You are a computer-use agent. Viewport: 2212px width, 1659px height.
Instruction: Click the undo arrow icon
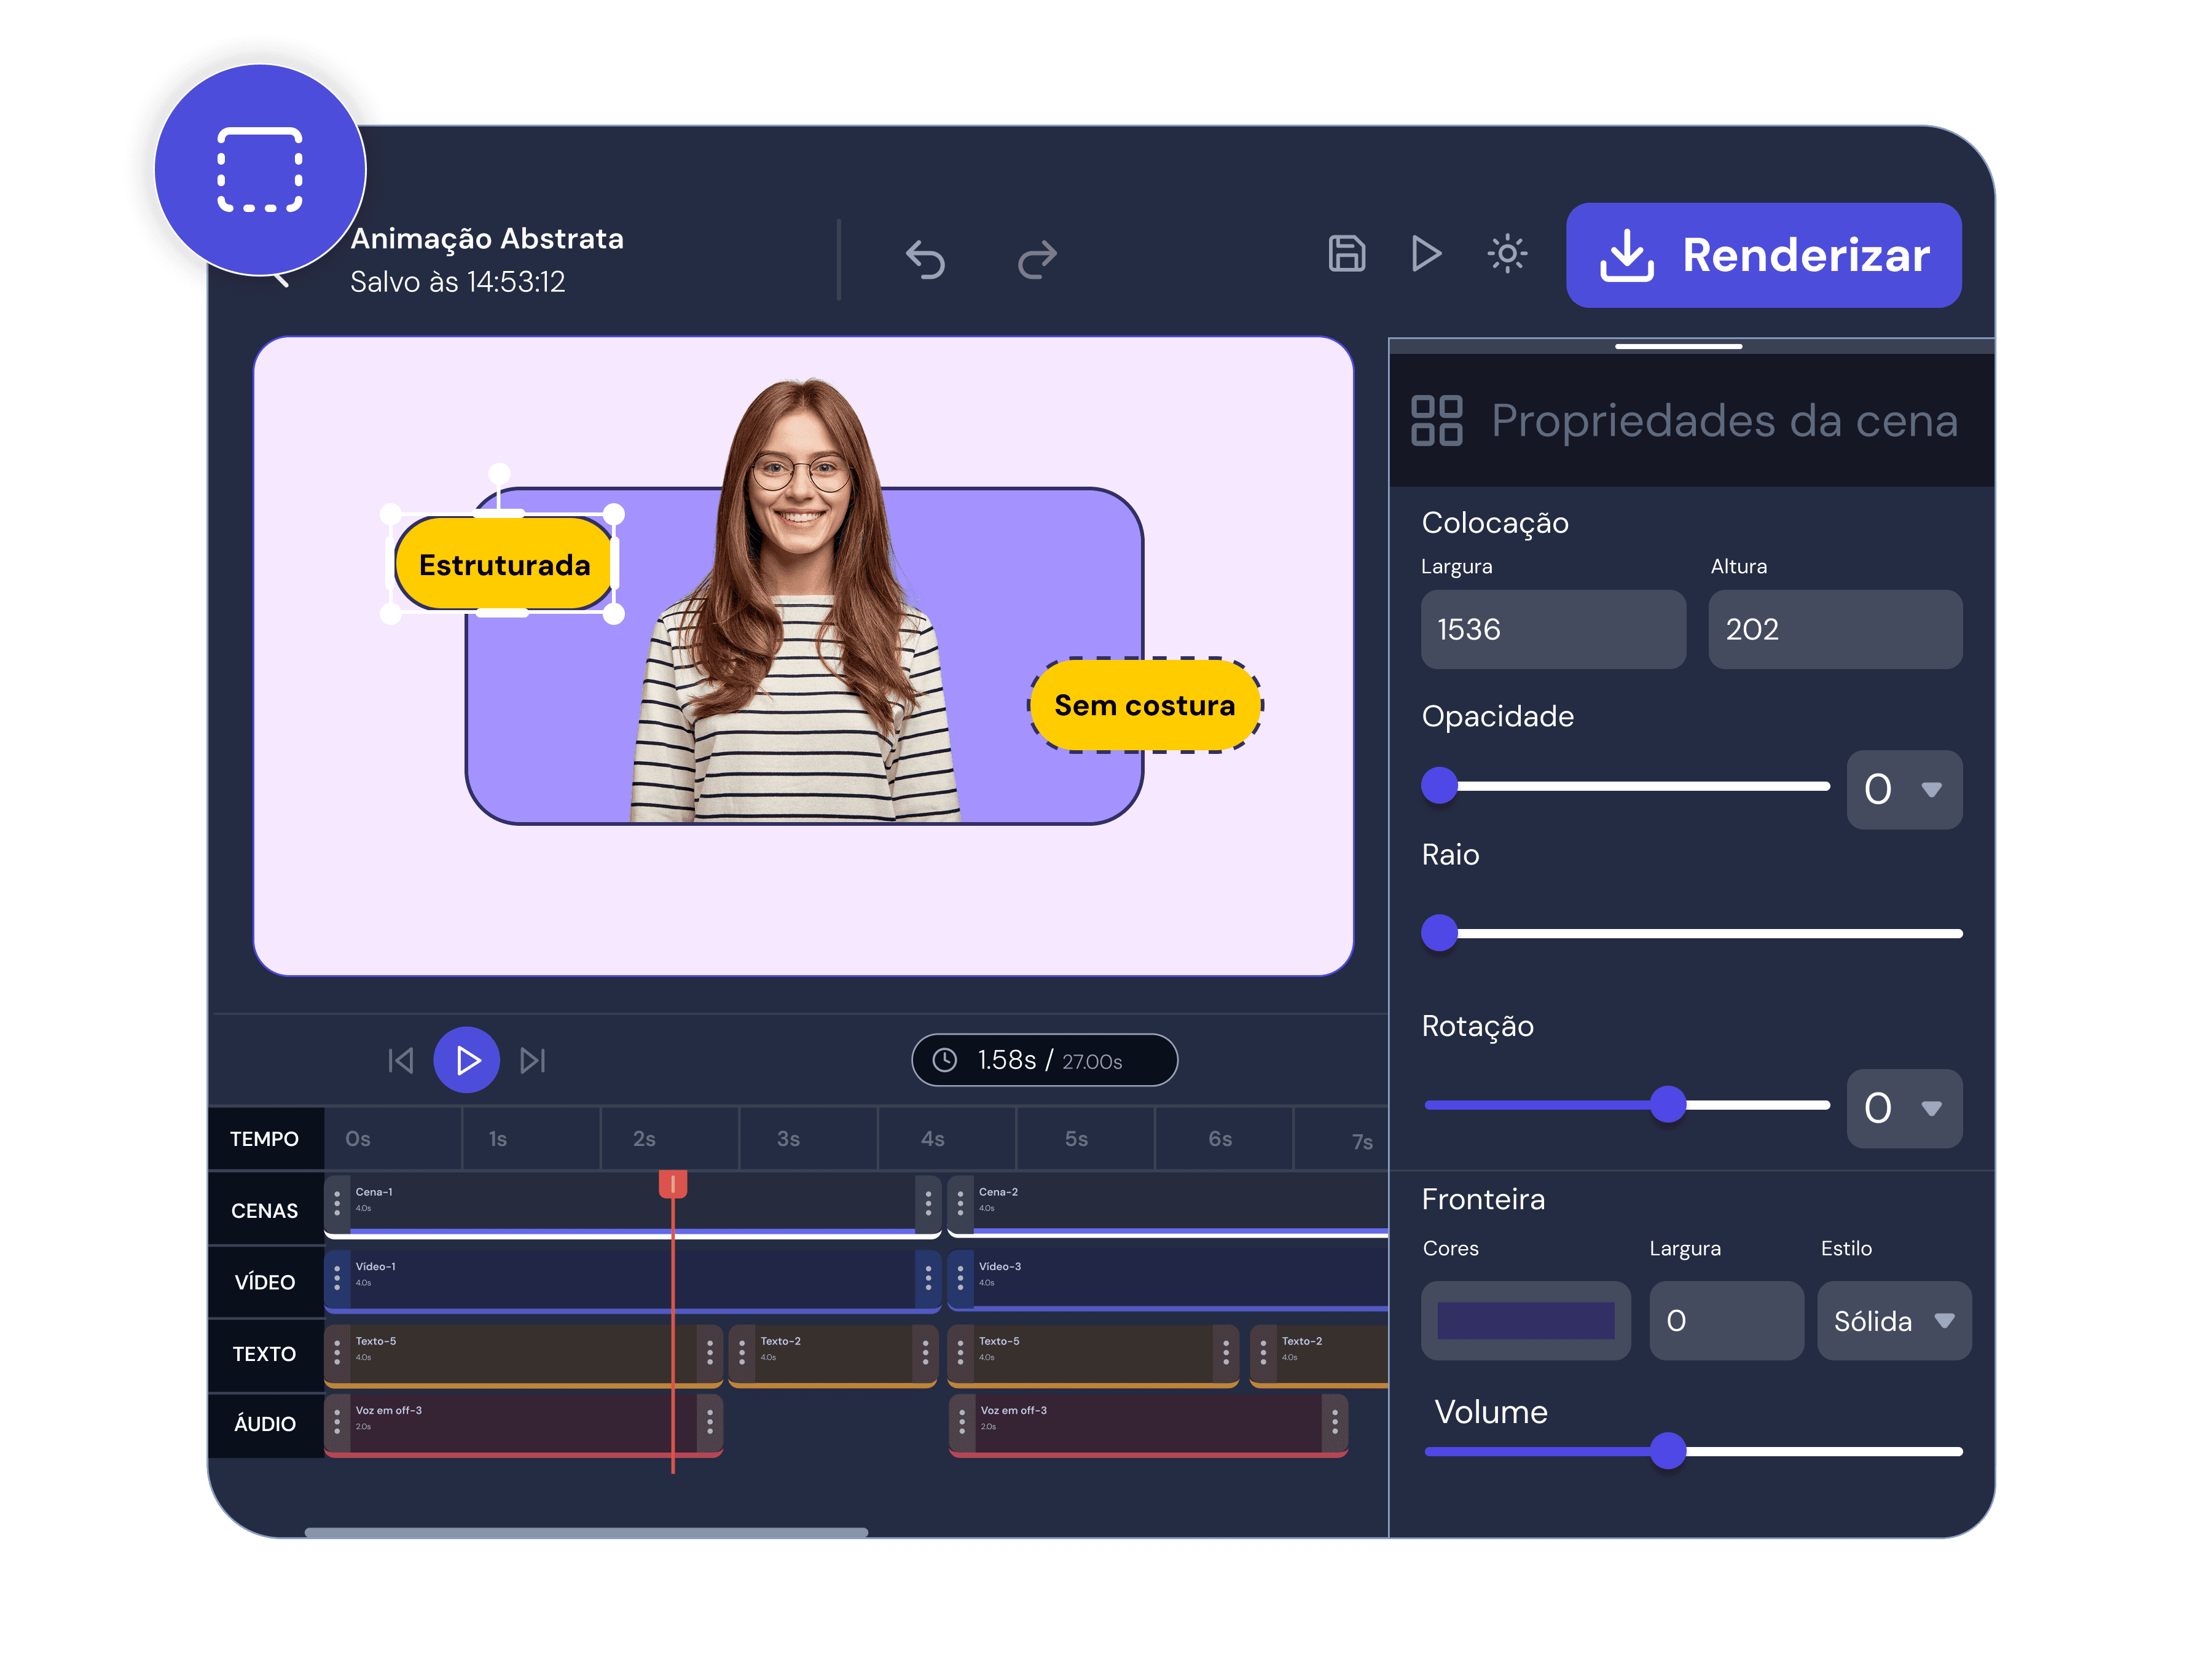[925, 259]
